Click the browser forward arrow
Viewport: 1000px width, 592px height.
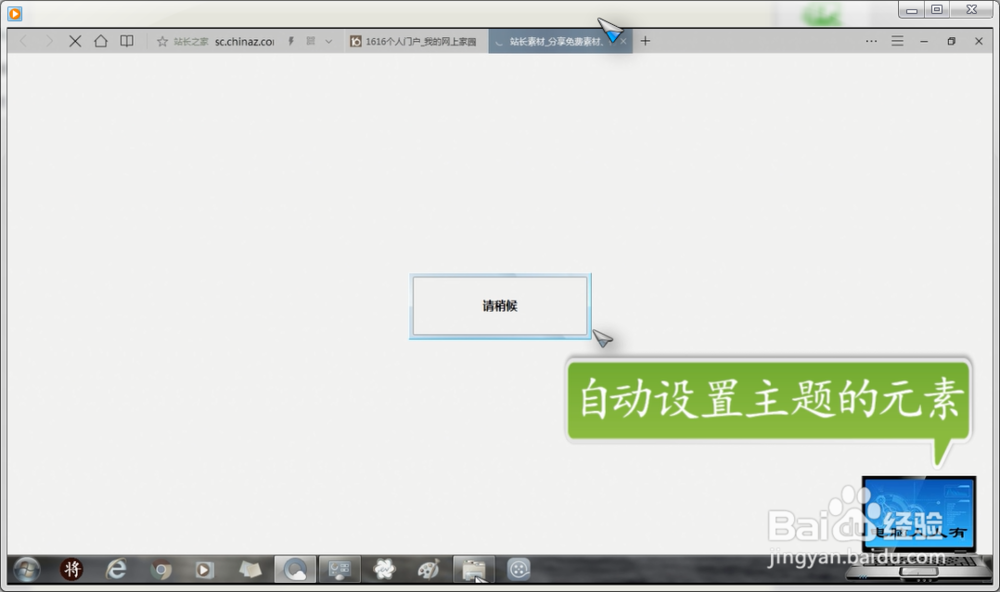(x=49, y=41)
